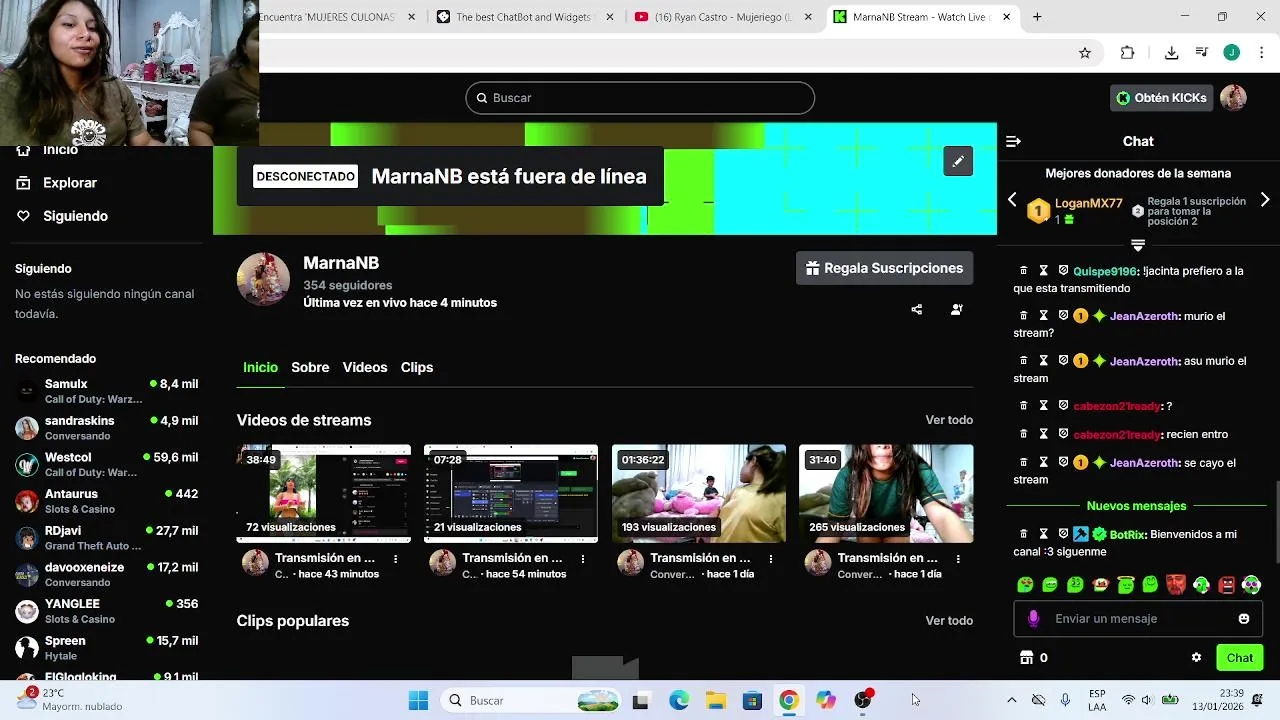Open the 01:36:22 stream video thumbnail
Viewport: 1280px width, 720px height.
click(698, 494)
